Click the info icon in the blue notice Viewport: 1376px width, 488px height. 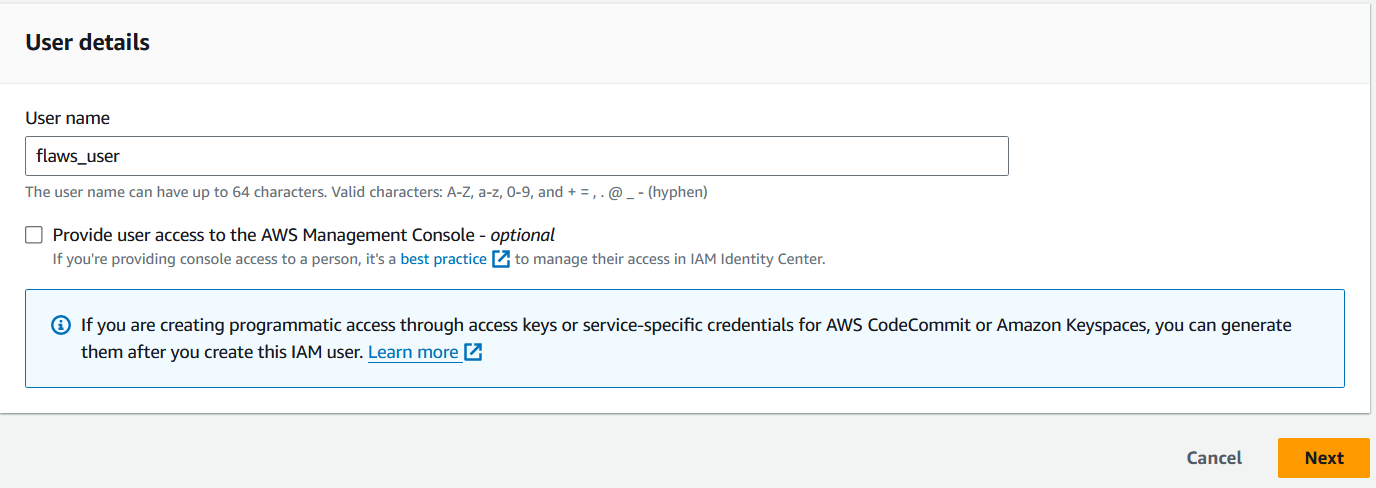click(x=61, y=326)
